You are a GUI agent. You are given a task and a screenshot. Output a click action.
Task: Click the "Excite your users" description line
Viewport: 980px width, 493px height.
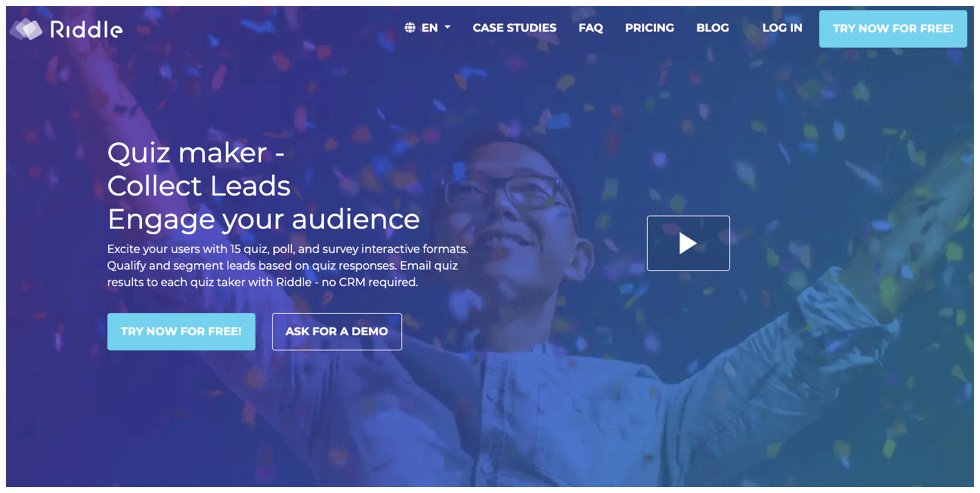(288, 249)
